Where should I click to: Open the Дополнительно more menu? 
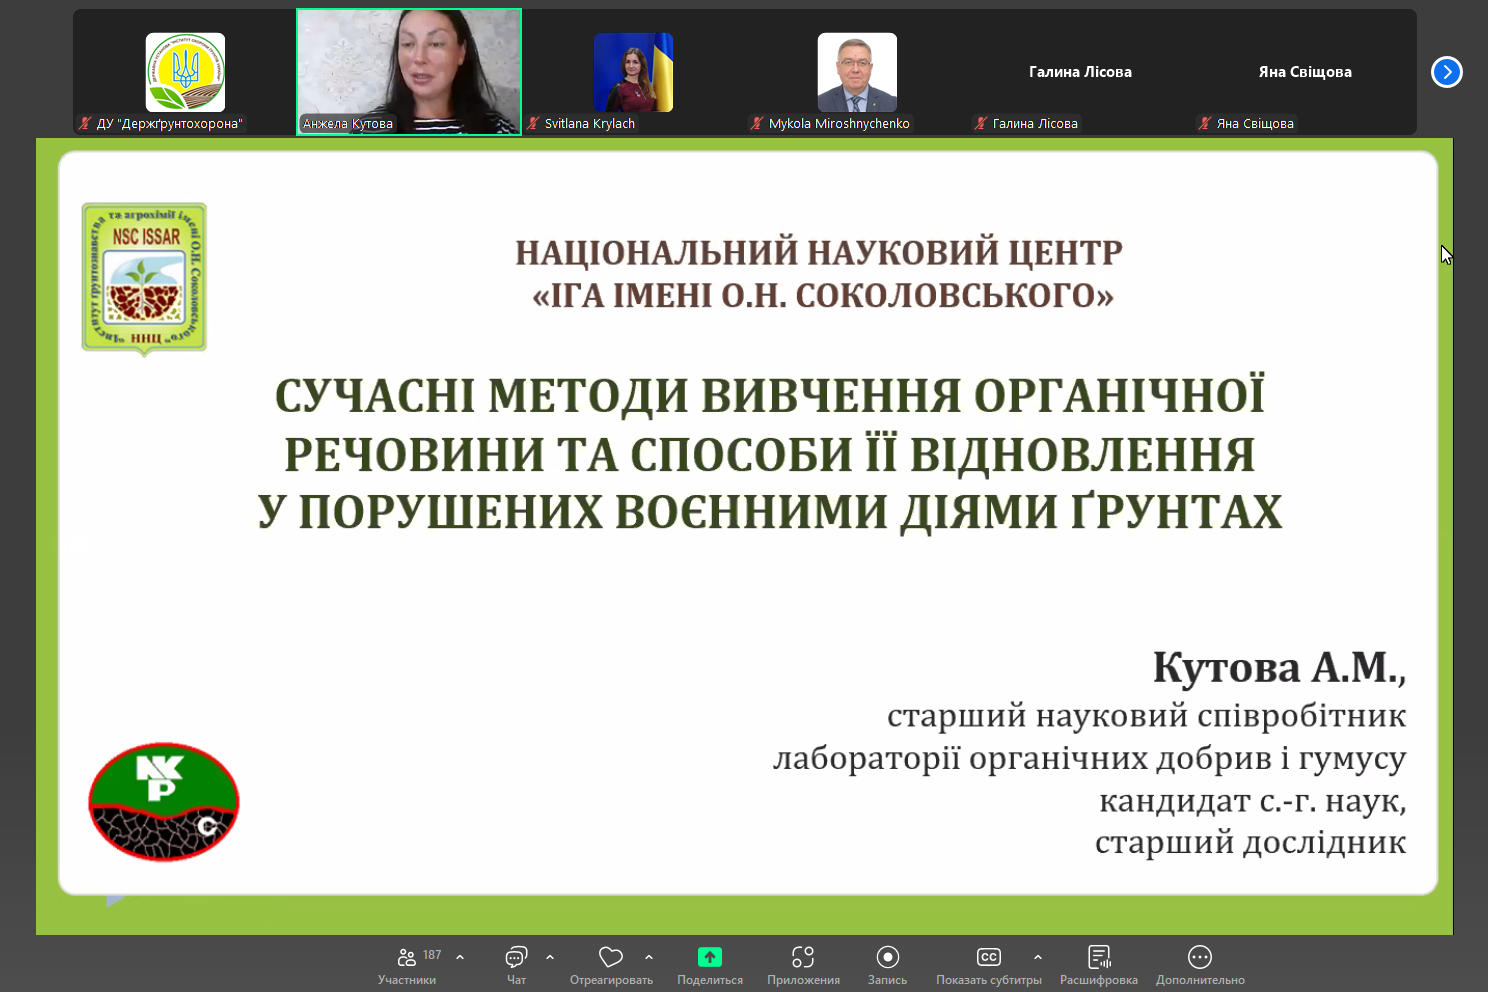(1200, 966)
